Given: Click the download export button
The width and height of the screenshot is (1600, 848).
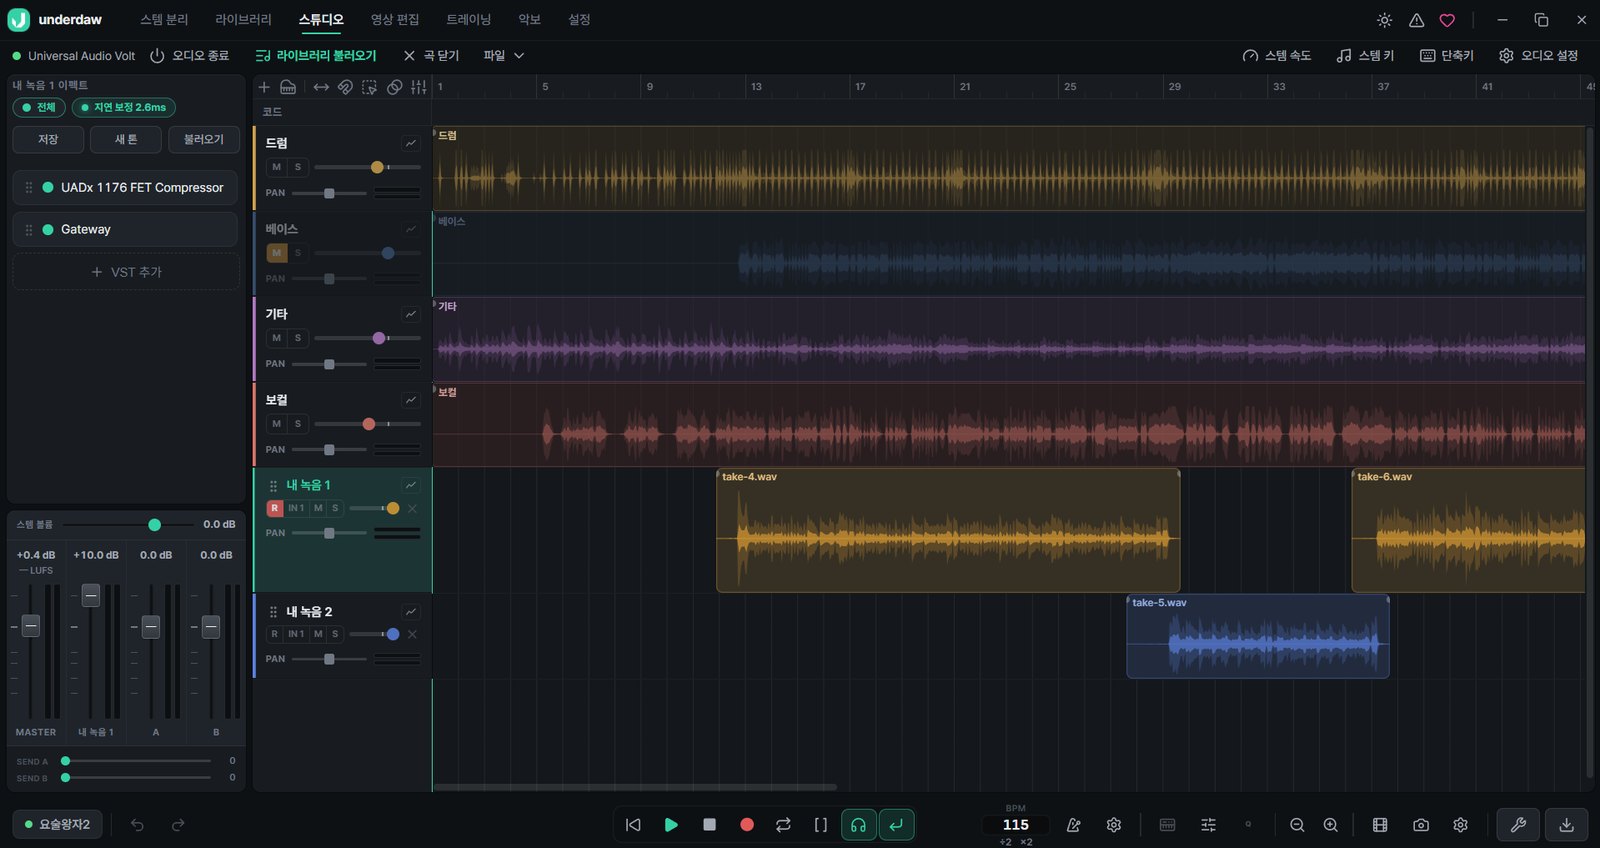Looking at the screenshot, I should 1567,825.
